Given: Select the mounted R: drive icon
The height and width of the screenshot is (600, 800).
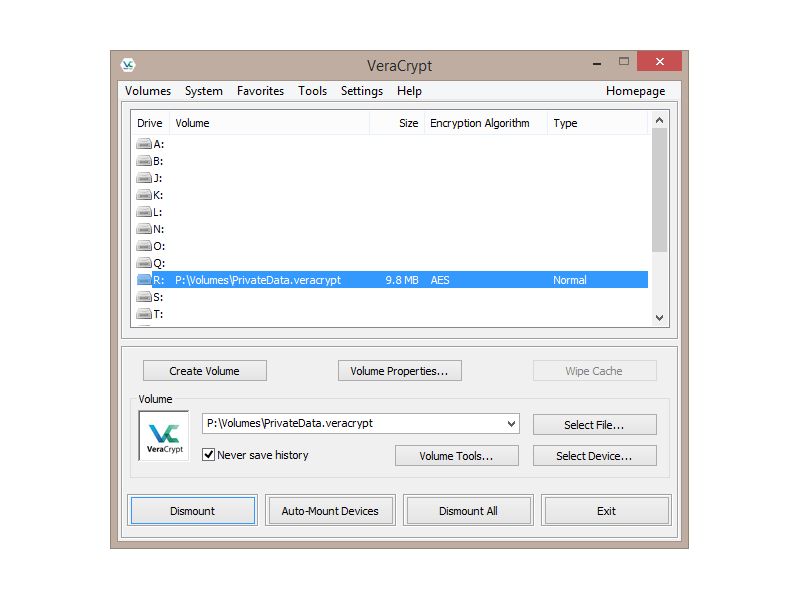Looking at the screenshot, I should (x=144, y=280).
